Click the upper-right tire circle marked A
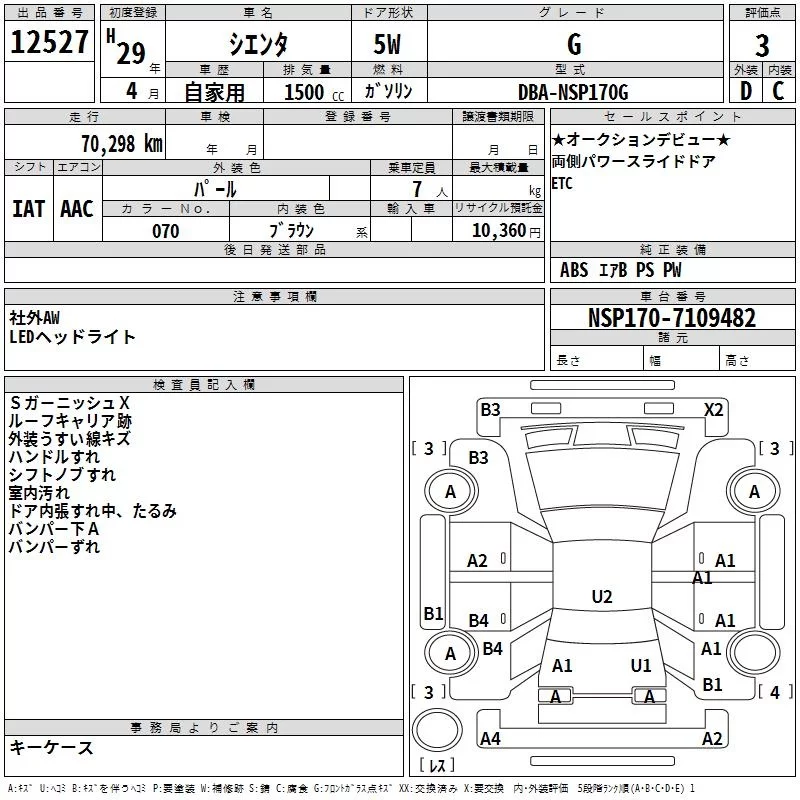This screenshot has height=800, width=800. point(754,491)
